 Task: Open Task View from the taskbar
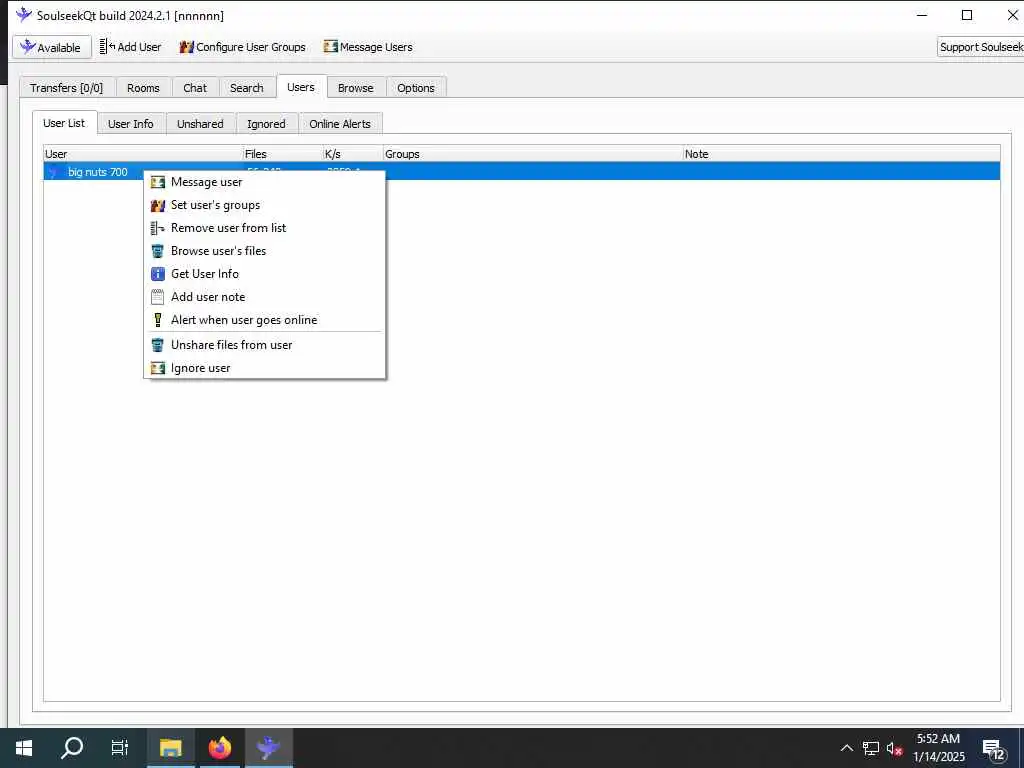pyautogui.click(x=120, y=748)
